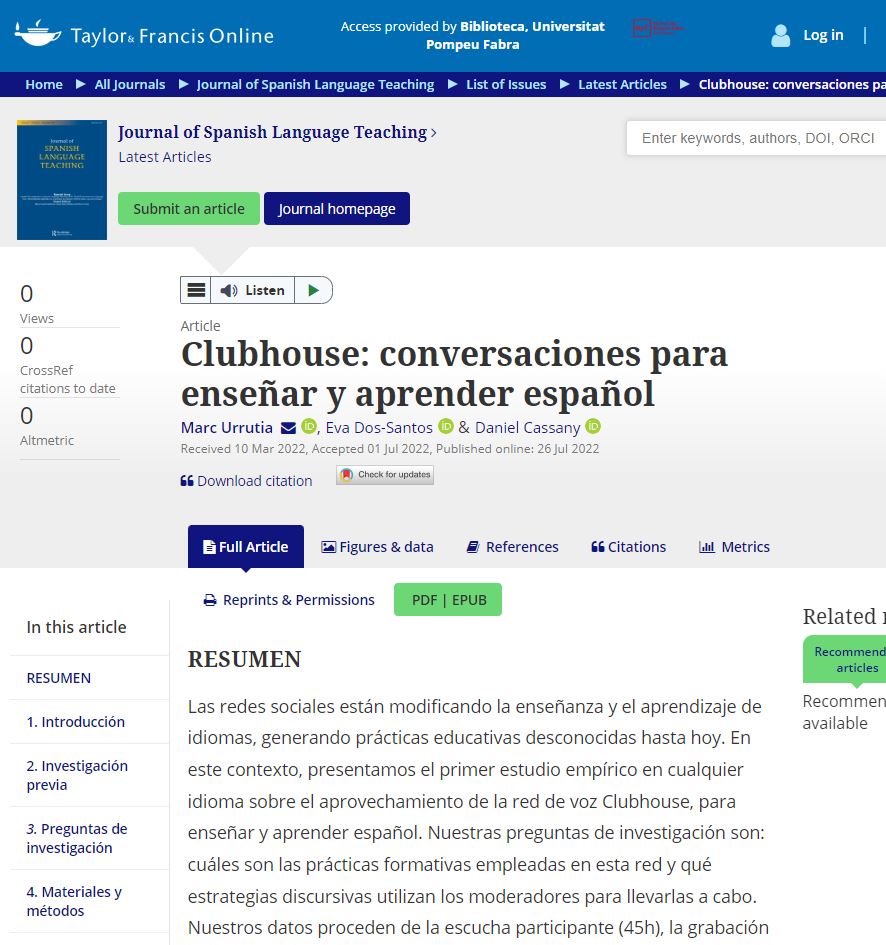Viewport: 886px width, 945px height.
Task: Open Daniel Cassany's ORCID iD icon
Action: (x=593, y=426)
